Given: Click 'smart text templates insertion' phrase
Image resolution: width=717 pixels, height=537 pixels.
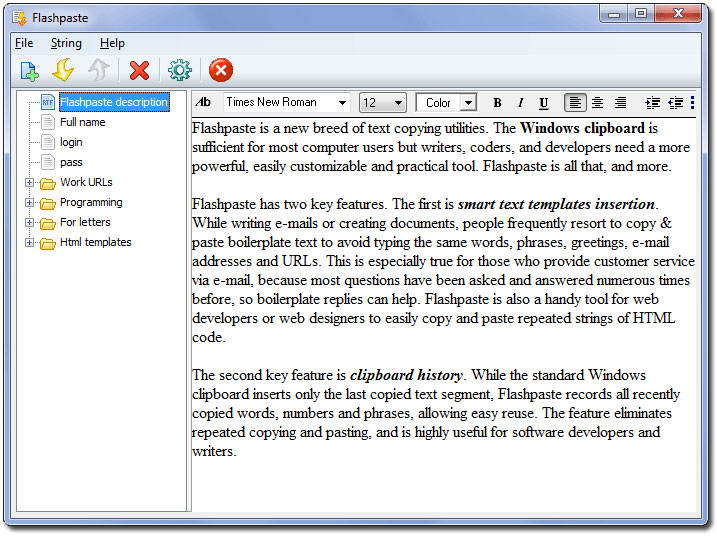Looking at the screenshot, I should (x=556, y=204).
